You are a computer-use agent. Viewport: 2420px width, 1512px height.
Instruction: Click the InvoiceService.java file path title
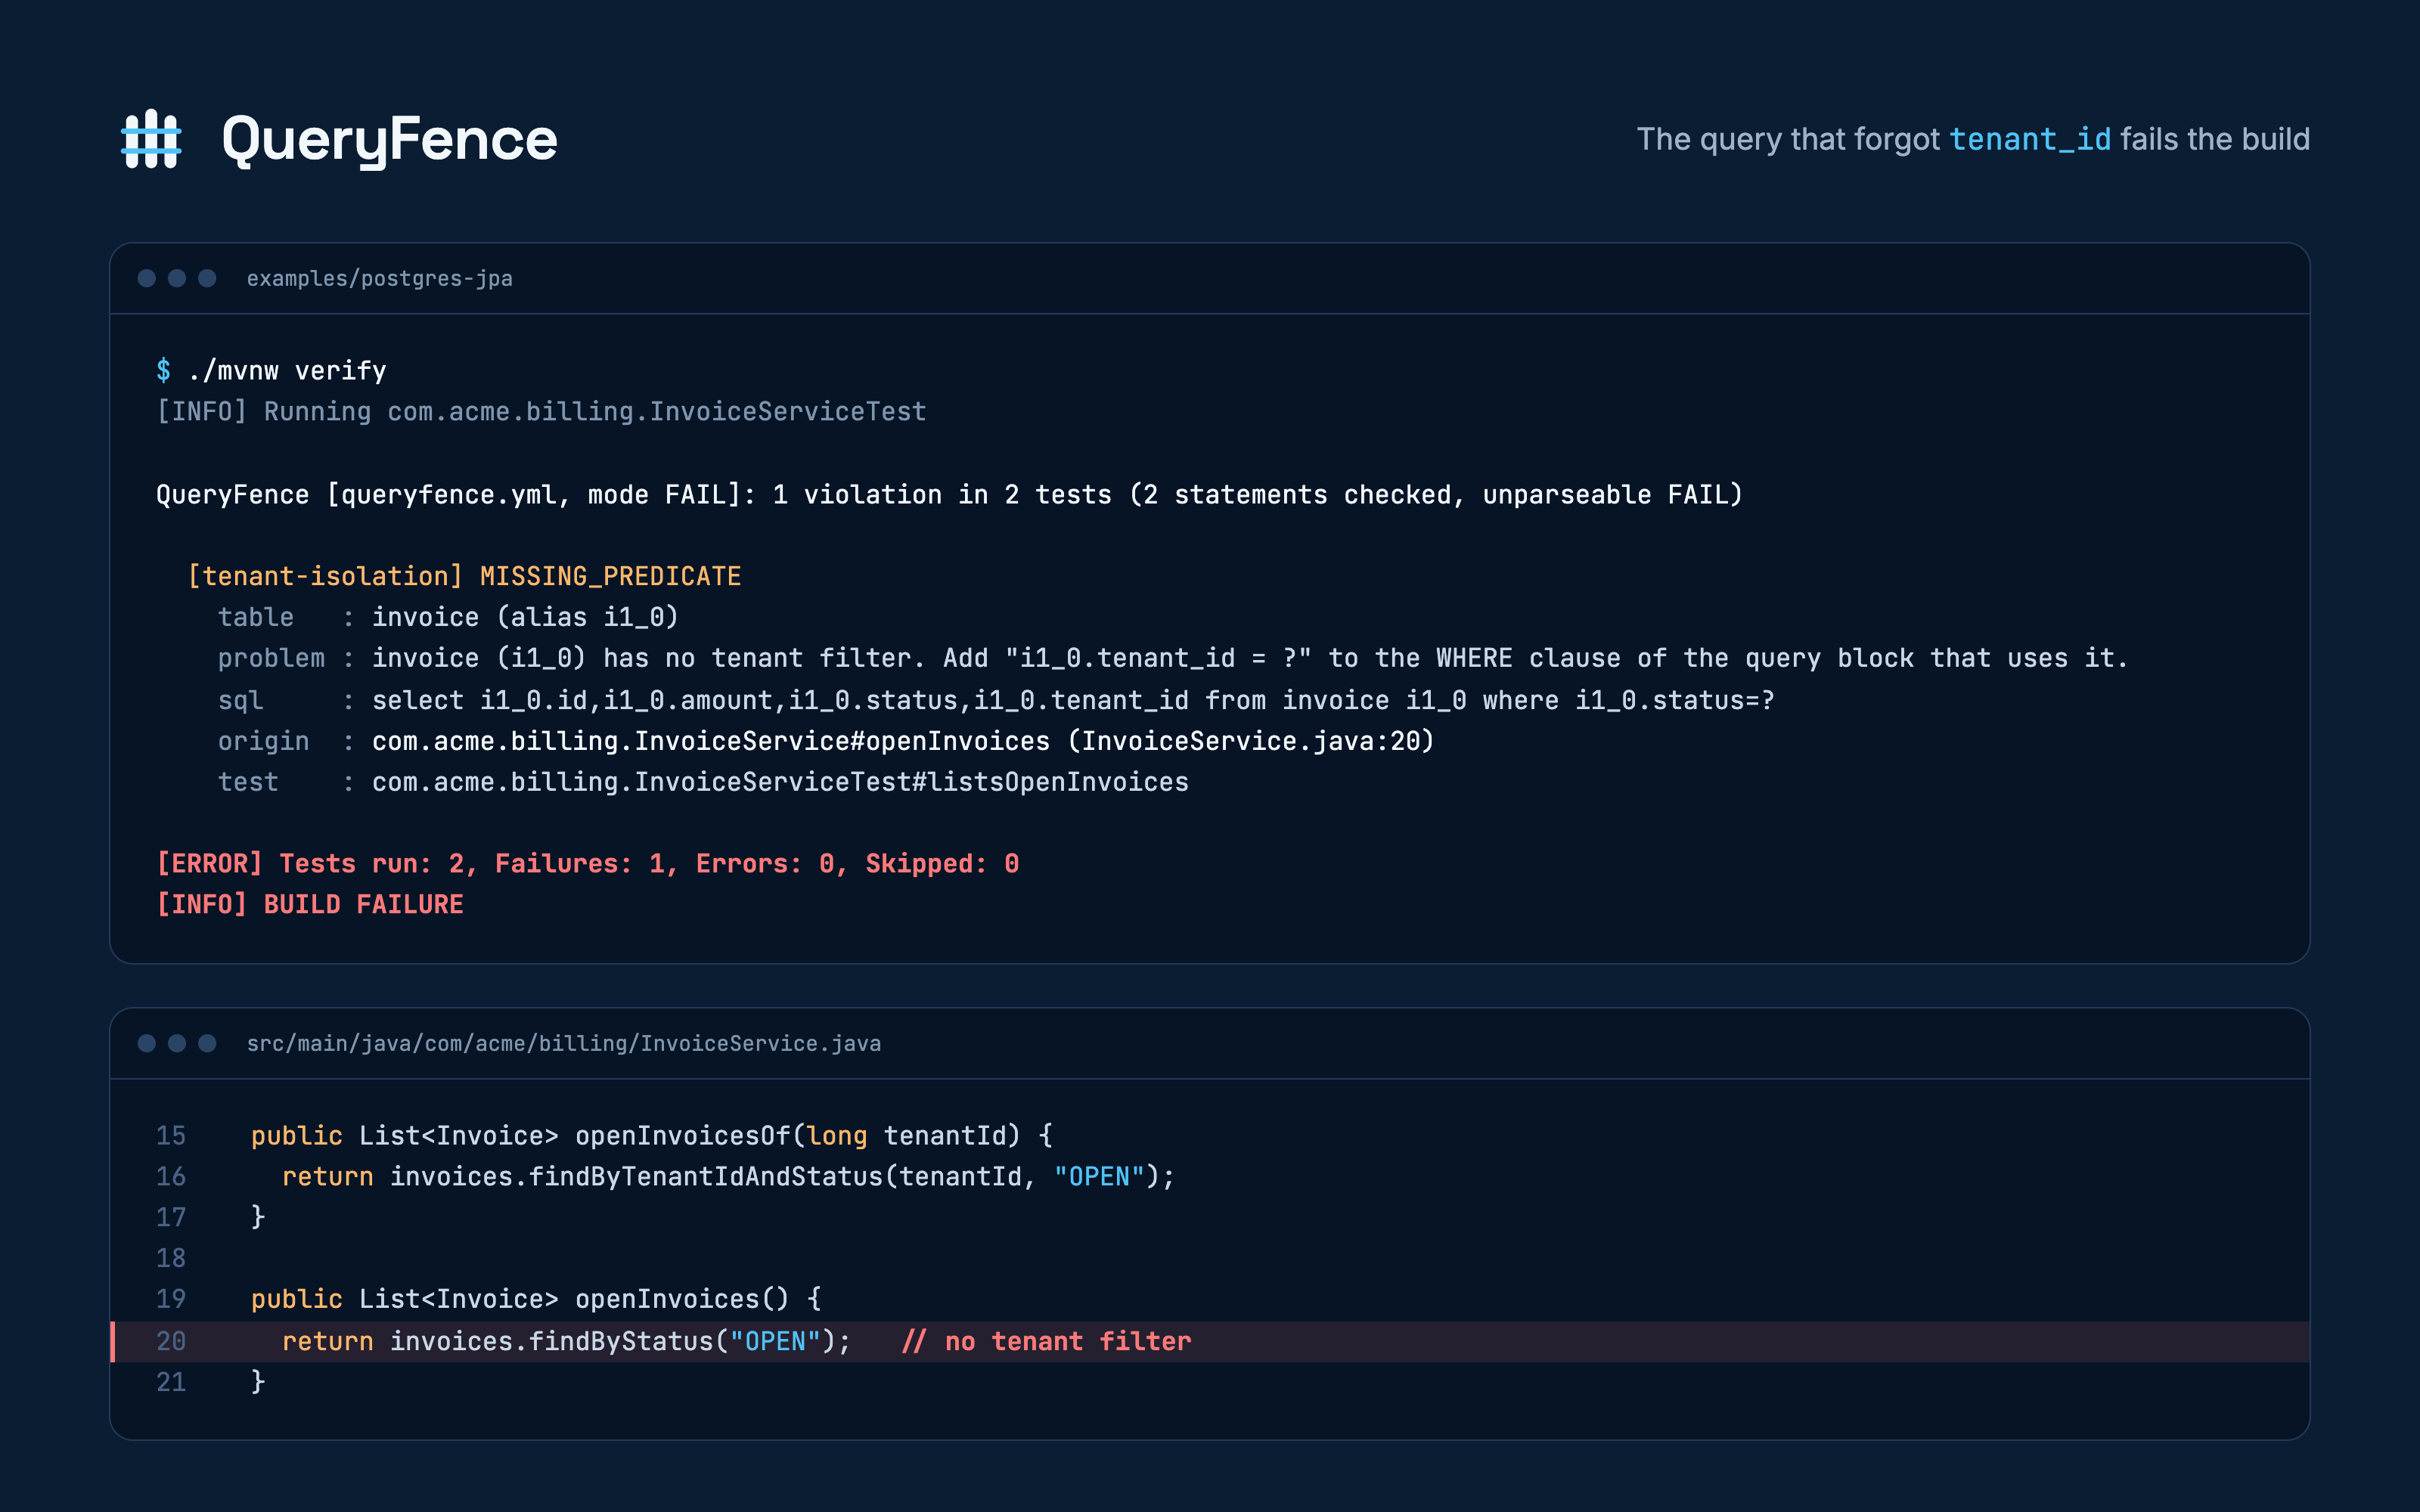(564, 1043)
